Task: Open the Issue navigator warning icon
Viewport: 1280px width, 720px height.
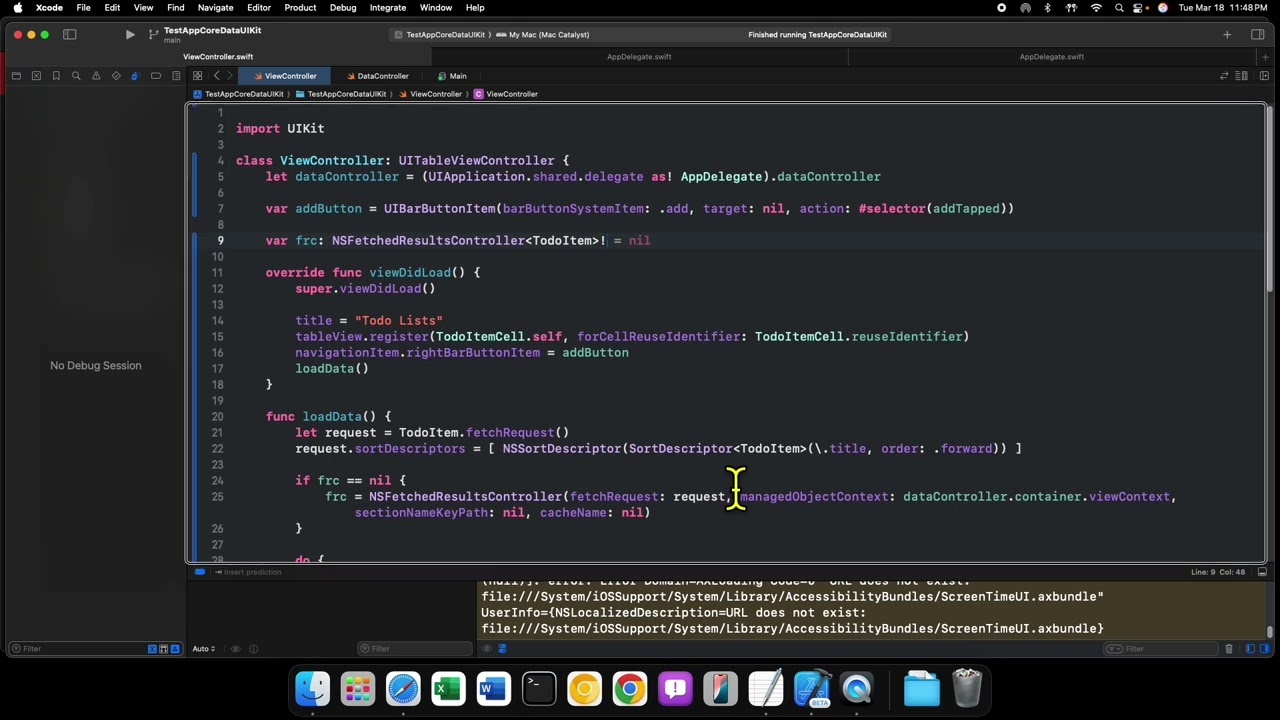Action: click(96, 76)
